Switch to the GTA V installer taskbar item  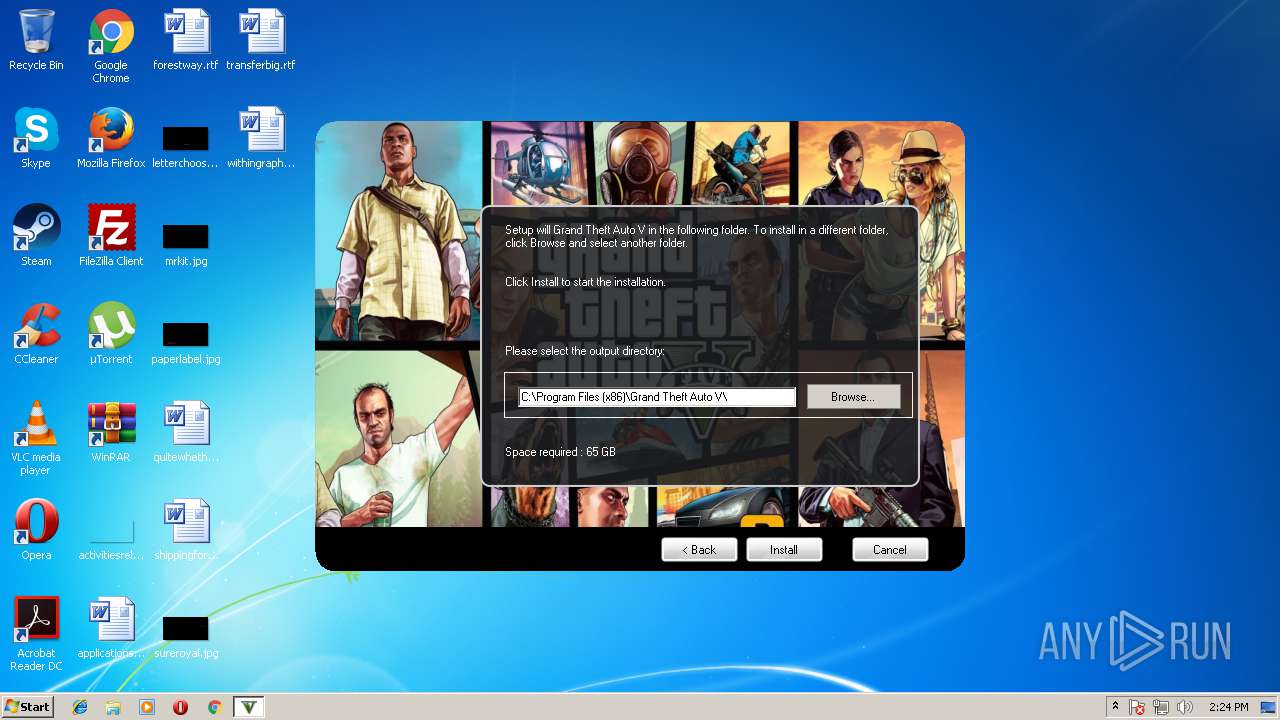click(x=249, y=707)
